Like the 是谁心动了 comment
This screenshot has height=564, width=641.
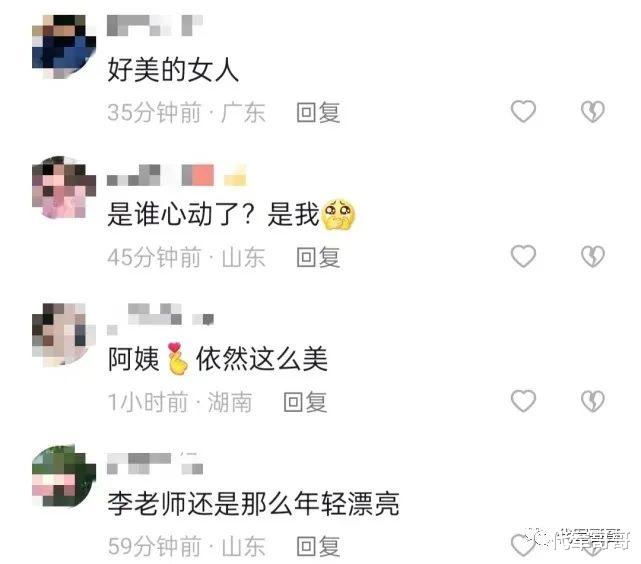523,256
